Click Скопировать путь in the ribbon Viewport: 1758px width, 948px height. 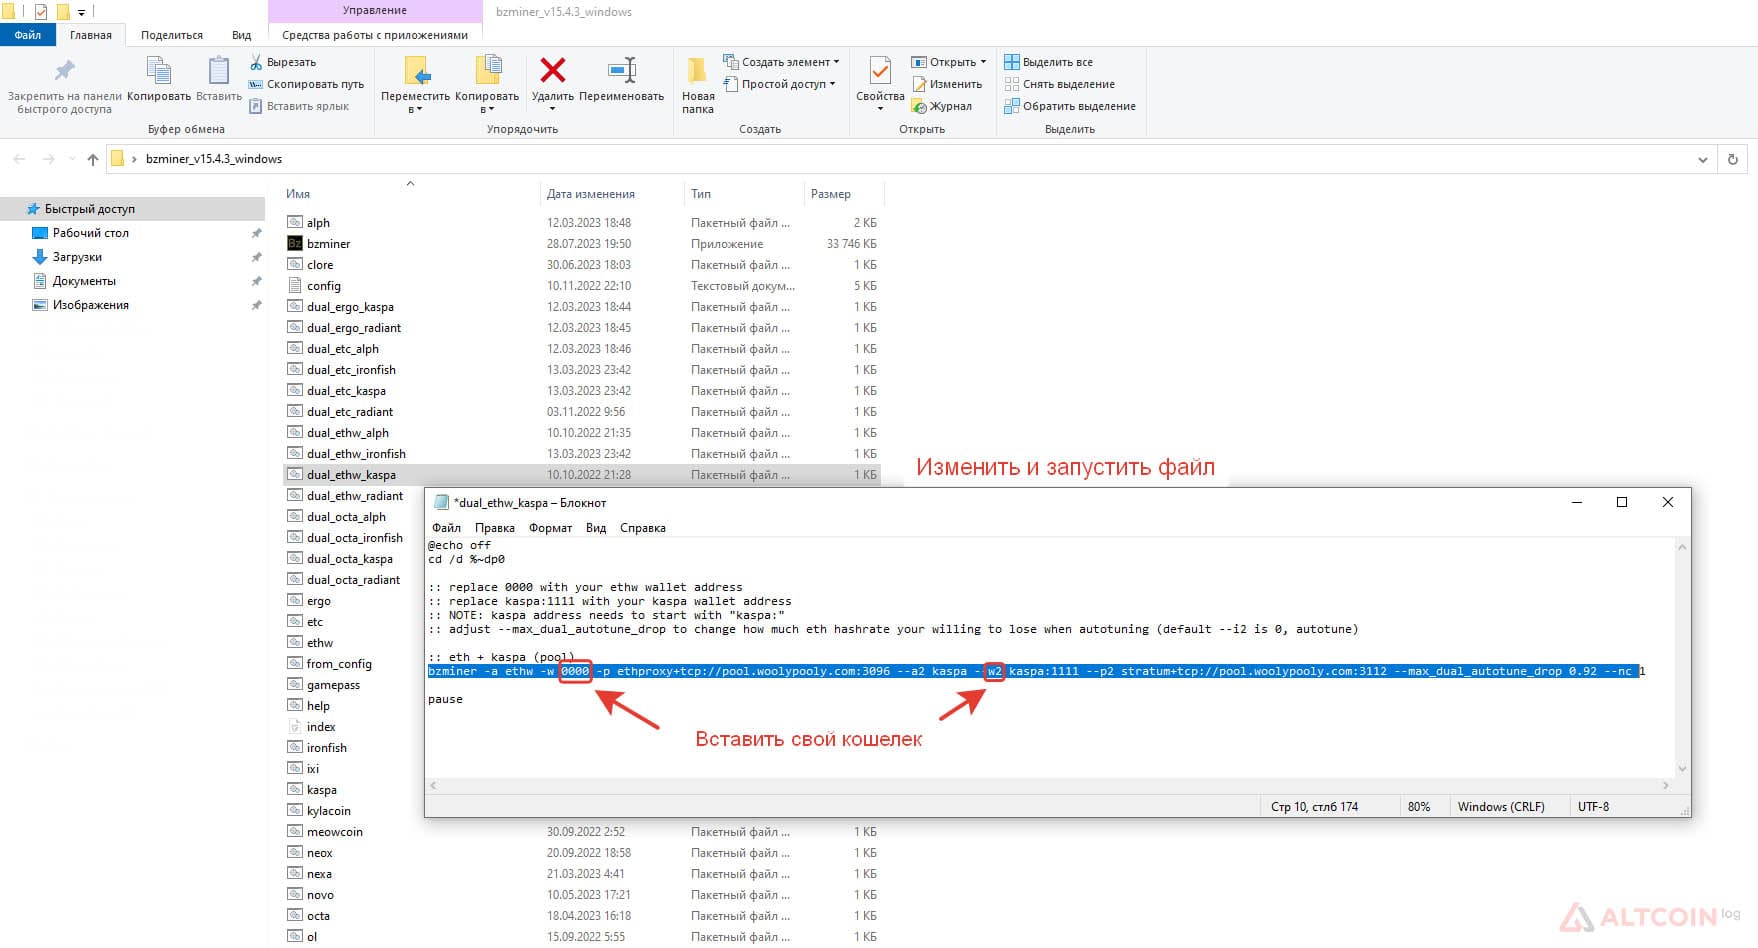(306, 84)
